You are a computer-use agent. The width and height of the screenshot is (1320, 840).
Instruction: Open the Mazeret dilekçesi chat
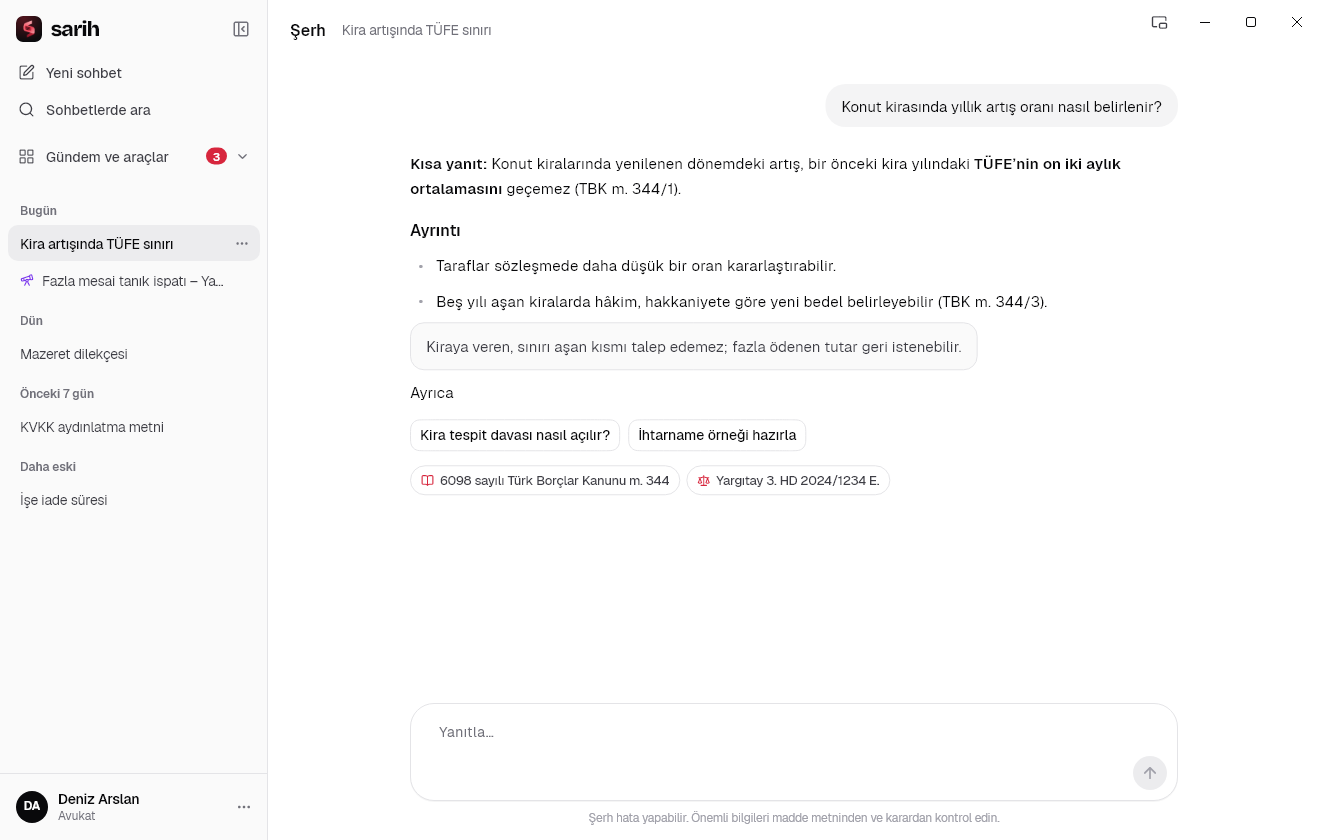pyautogui.click(x=134, y=354)
